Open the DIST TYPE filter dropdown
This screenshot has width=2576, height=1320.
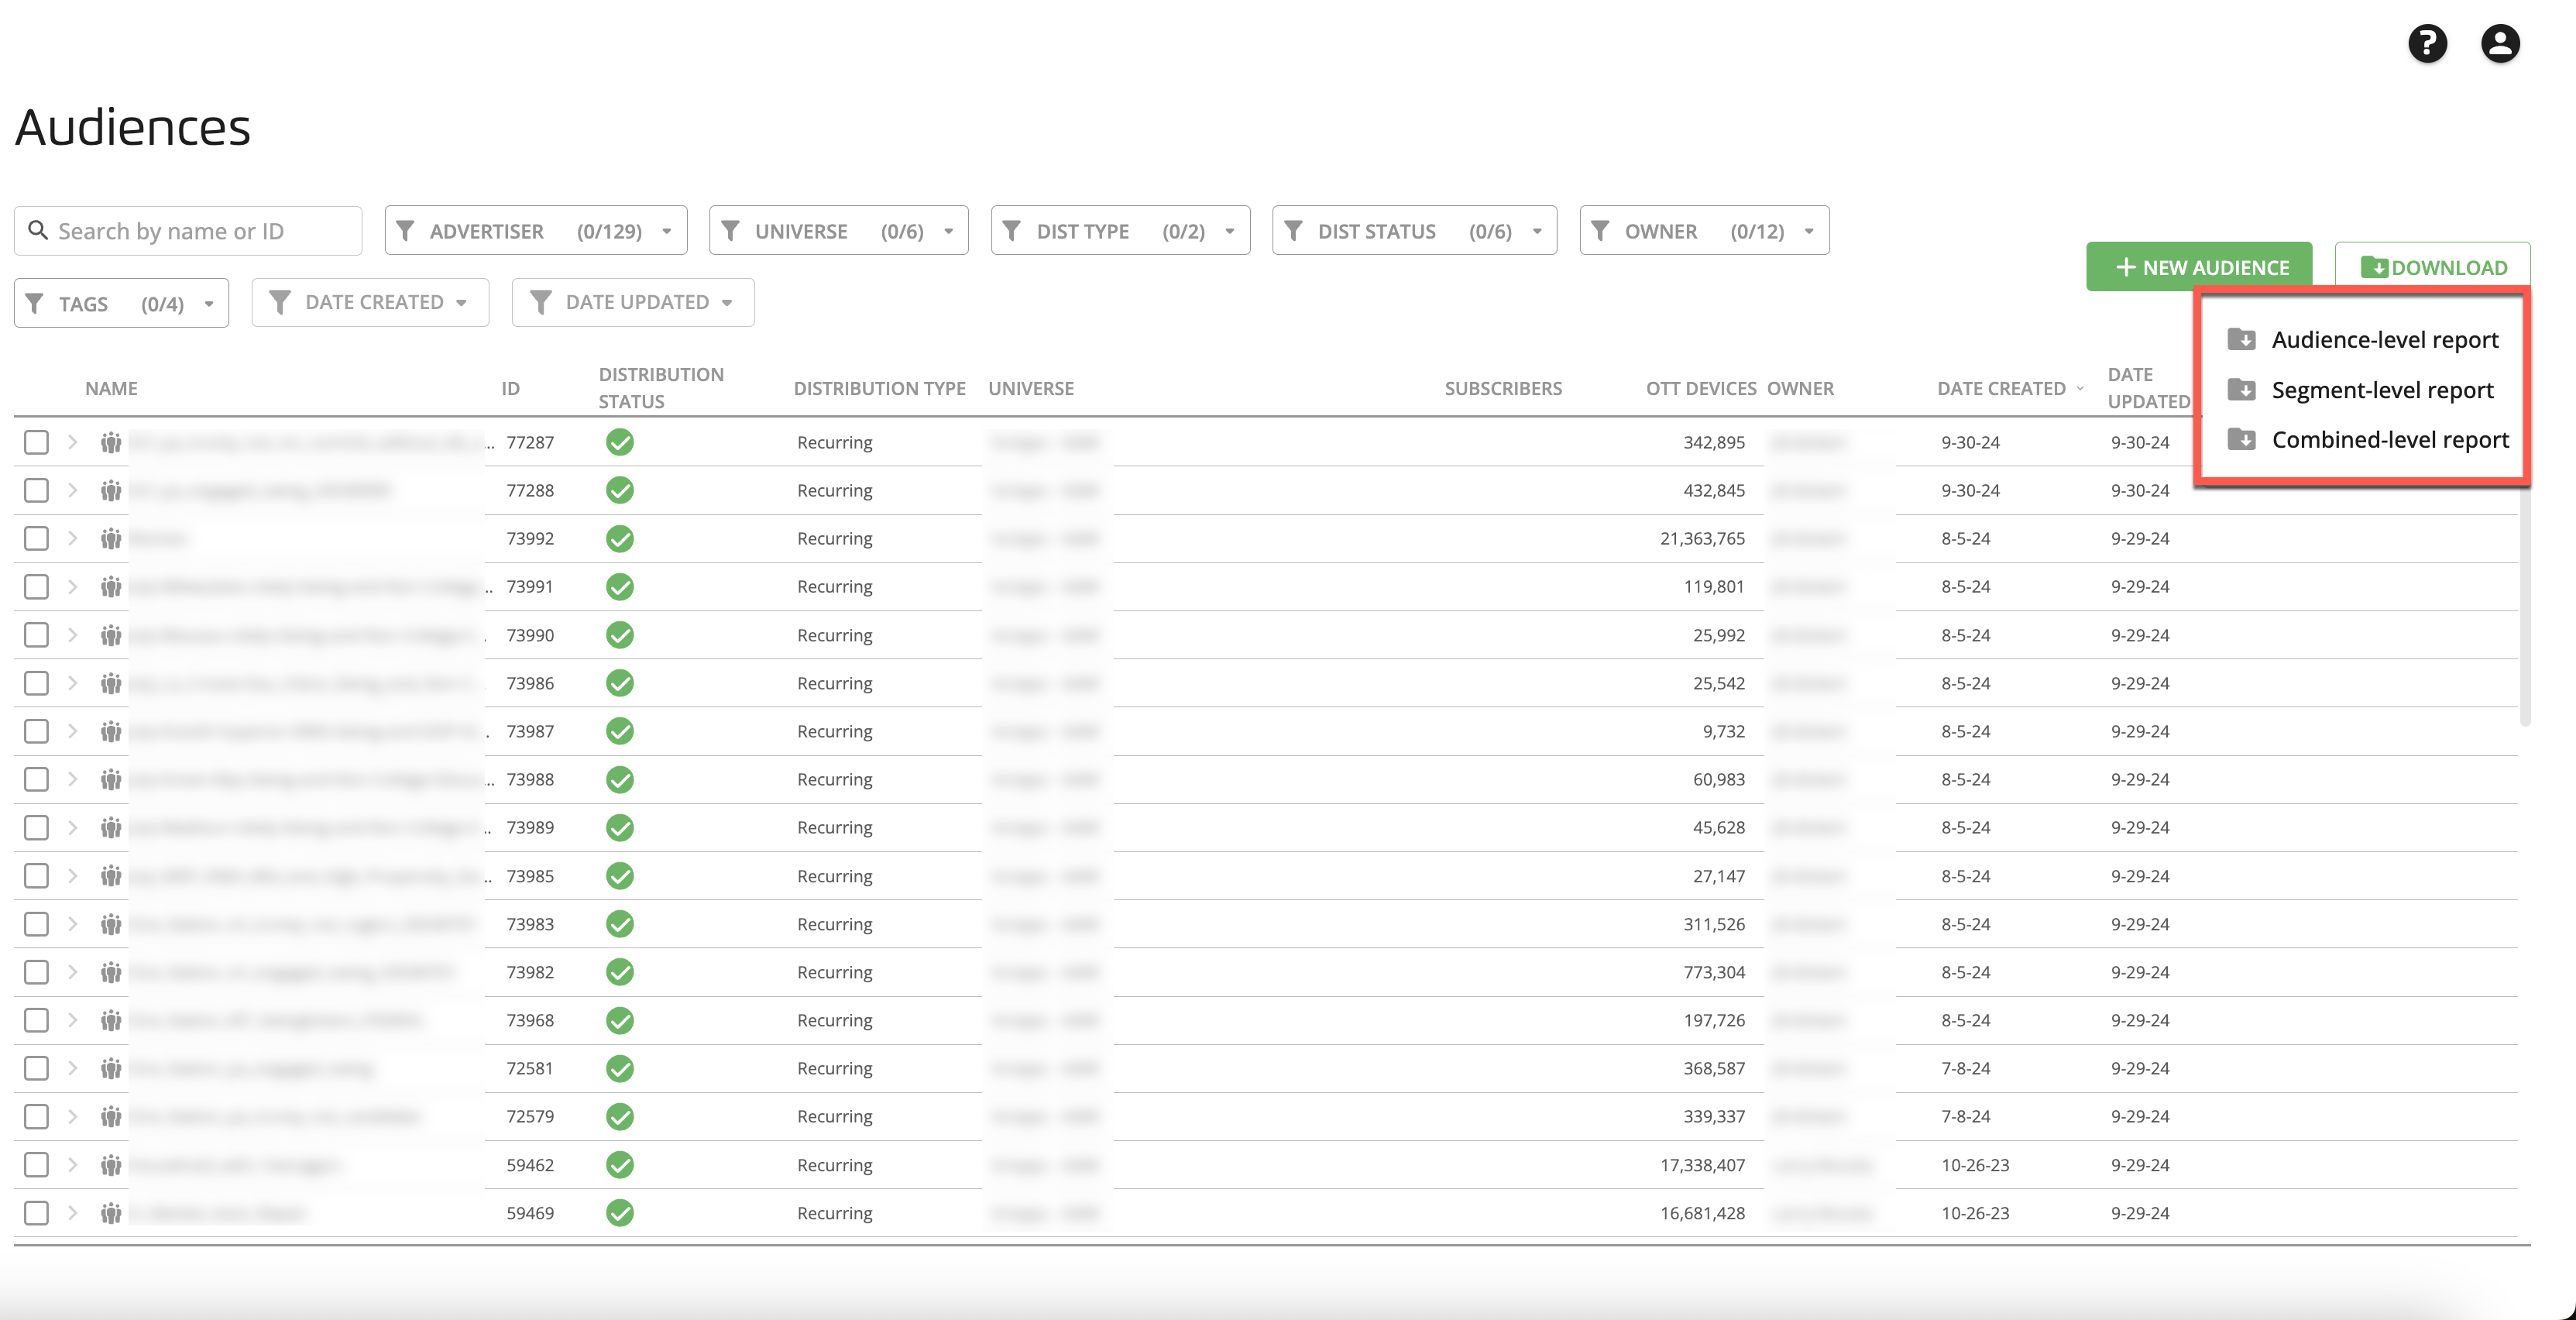click(x=1120, y=231)
